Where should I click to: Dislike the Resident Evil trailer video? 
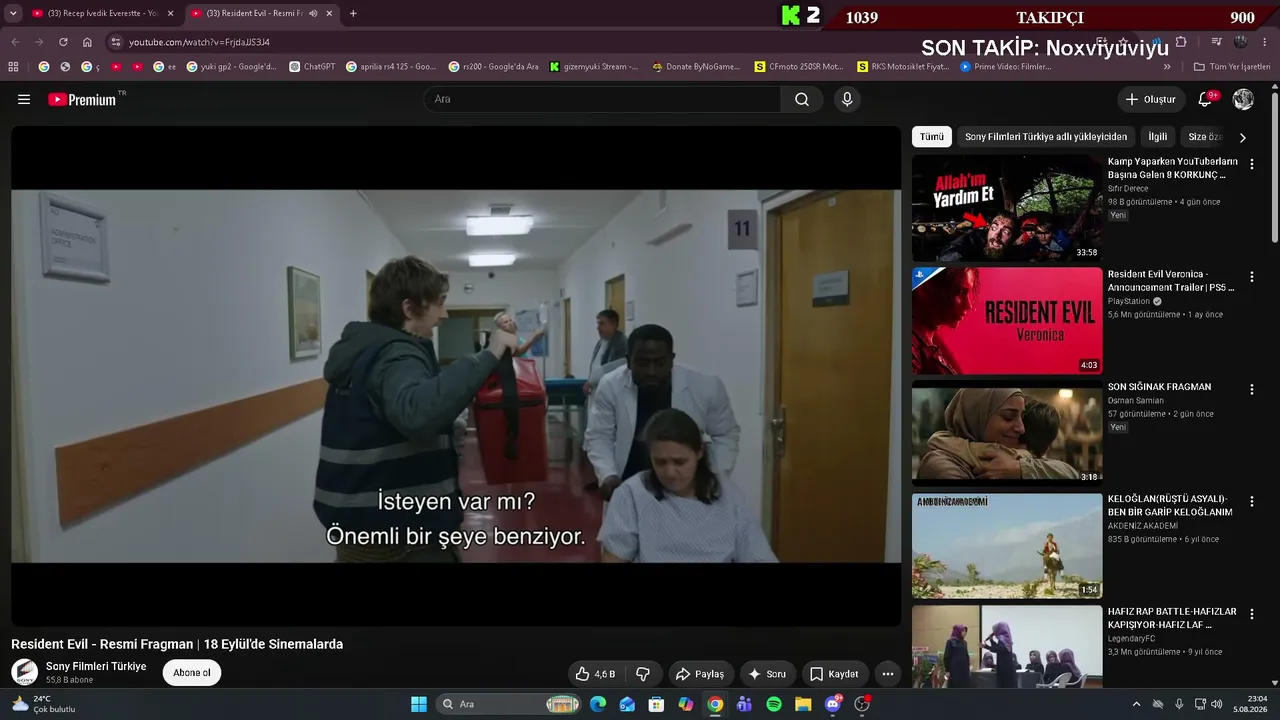click(644, 674)
